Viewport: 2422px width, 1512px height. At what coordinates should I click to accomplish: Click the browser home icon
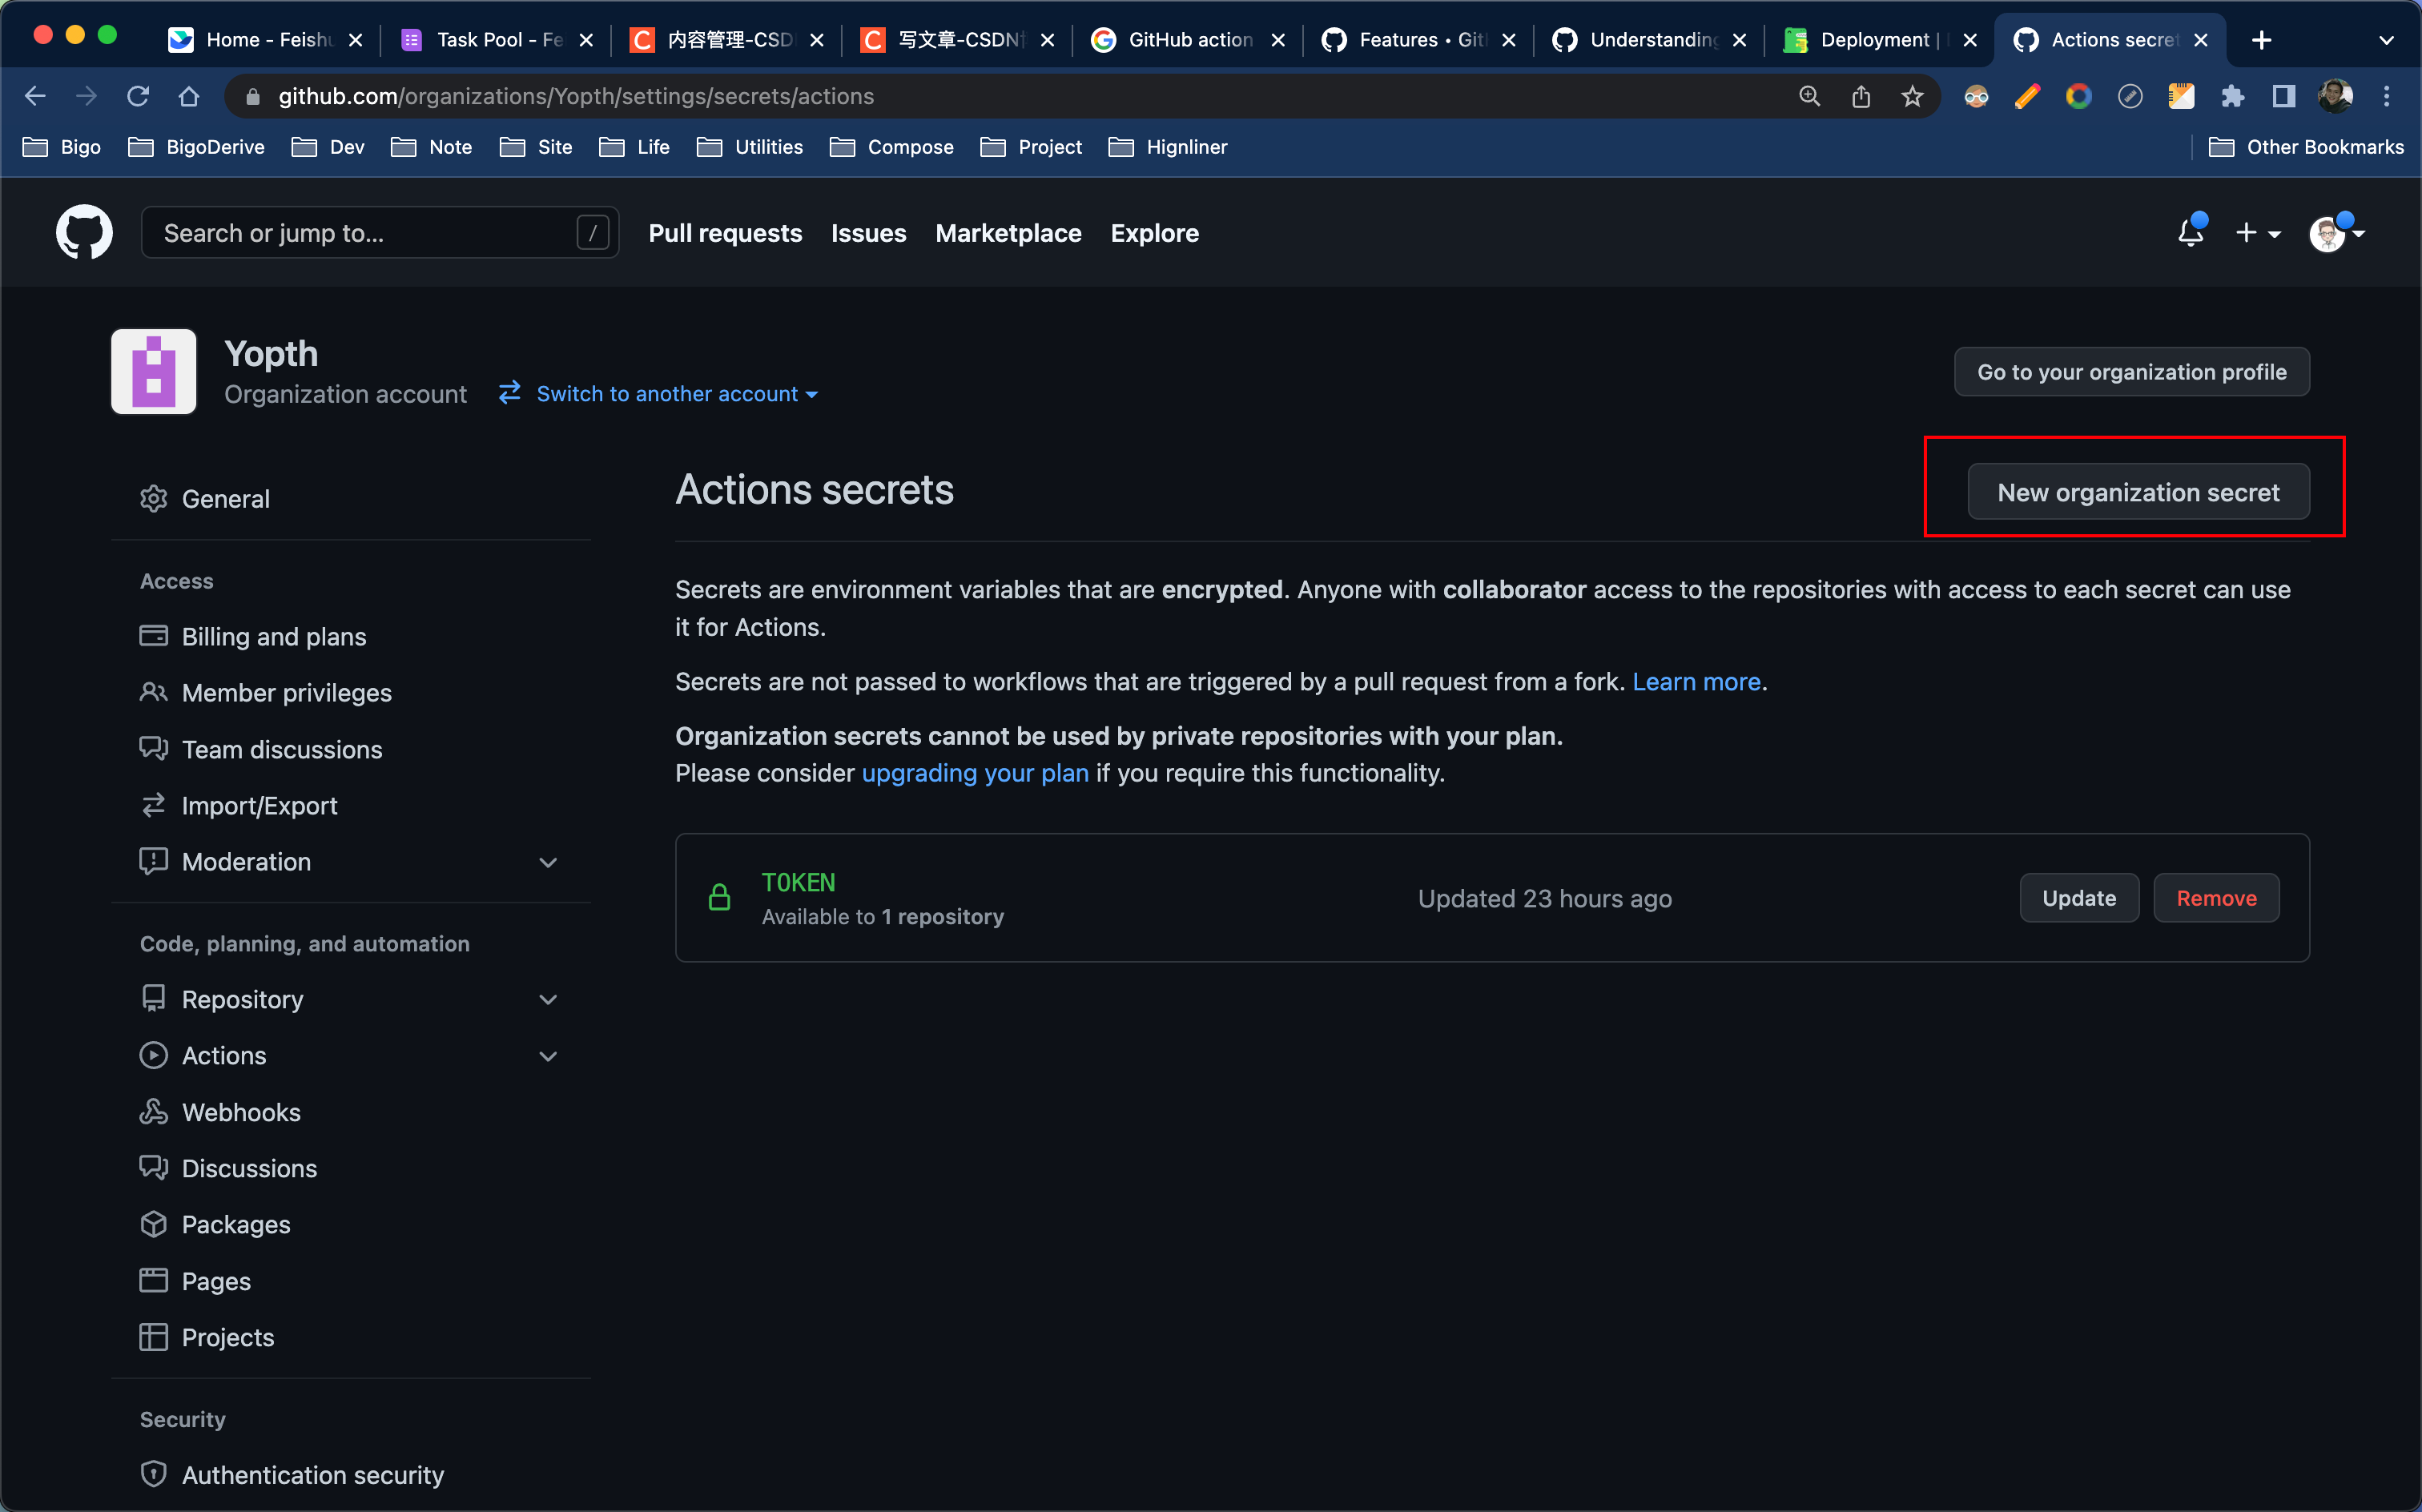pos(189,96)
